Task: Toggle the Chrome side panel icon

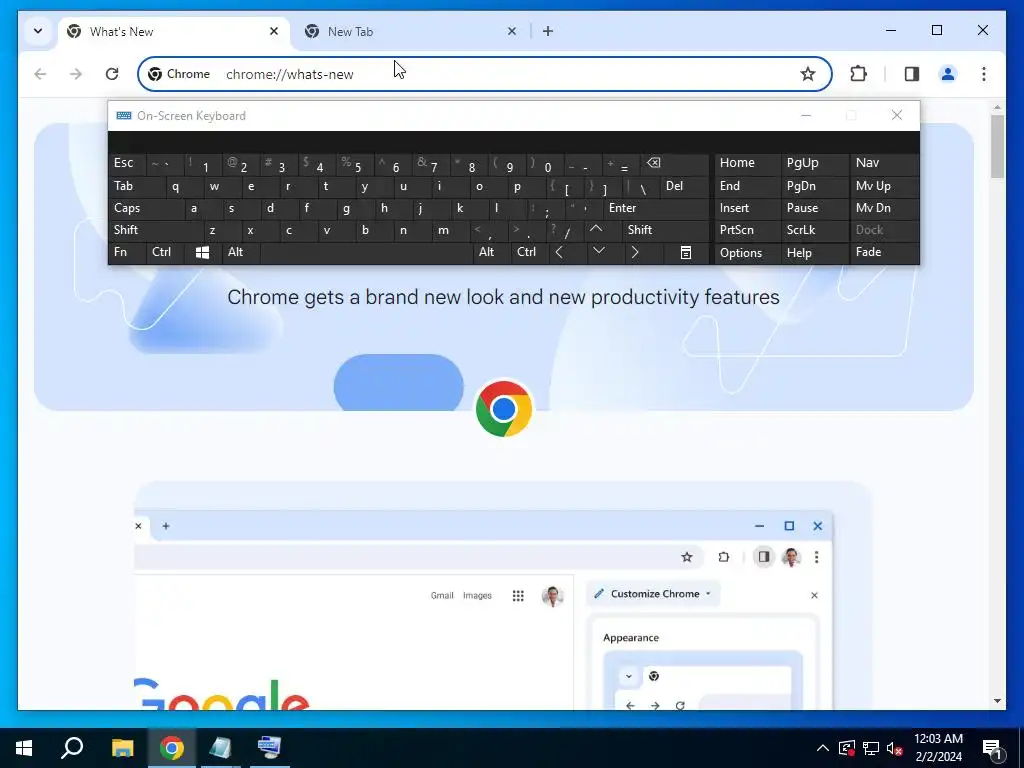Action: coord(912,74)
